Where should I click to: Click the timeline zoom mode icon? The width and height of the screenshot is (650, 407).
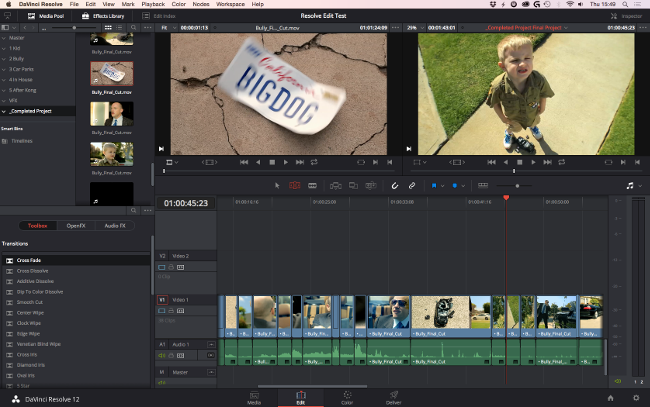tap(483, 185)
